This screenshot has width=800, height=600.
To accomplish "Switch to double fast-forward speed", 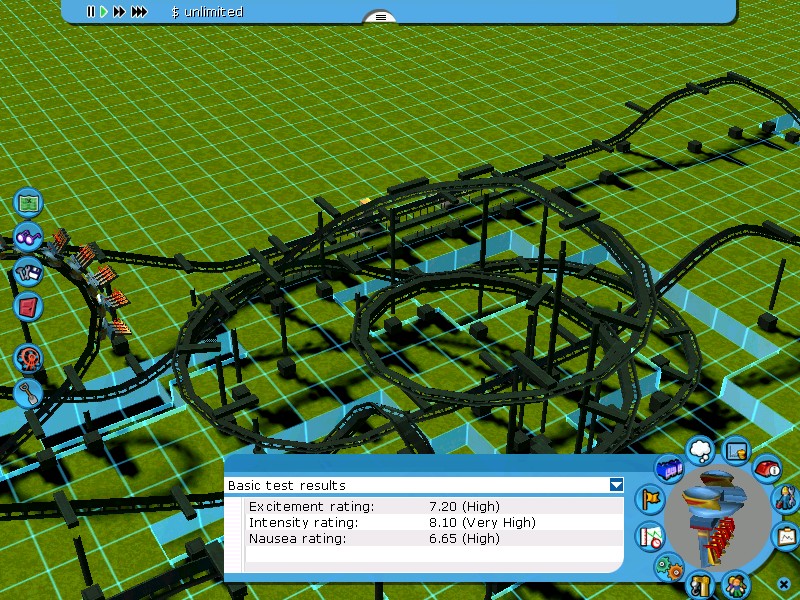I will 119,12.
